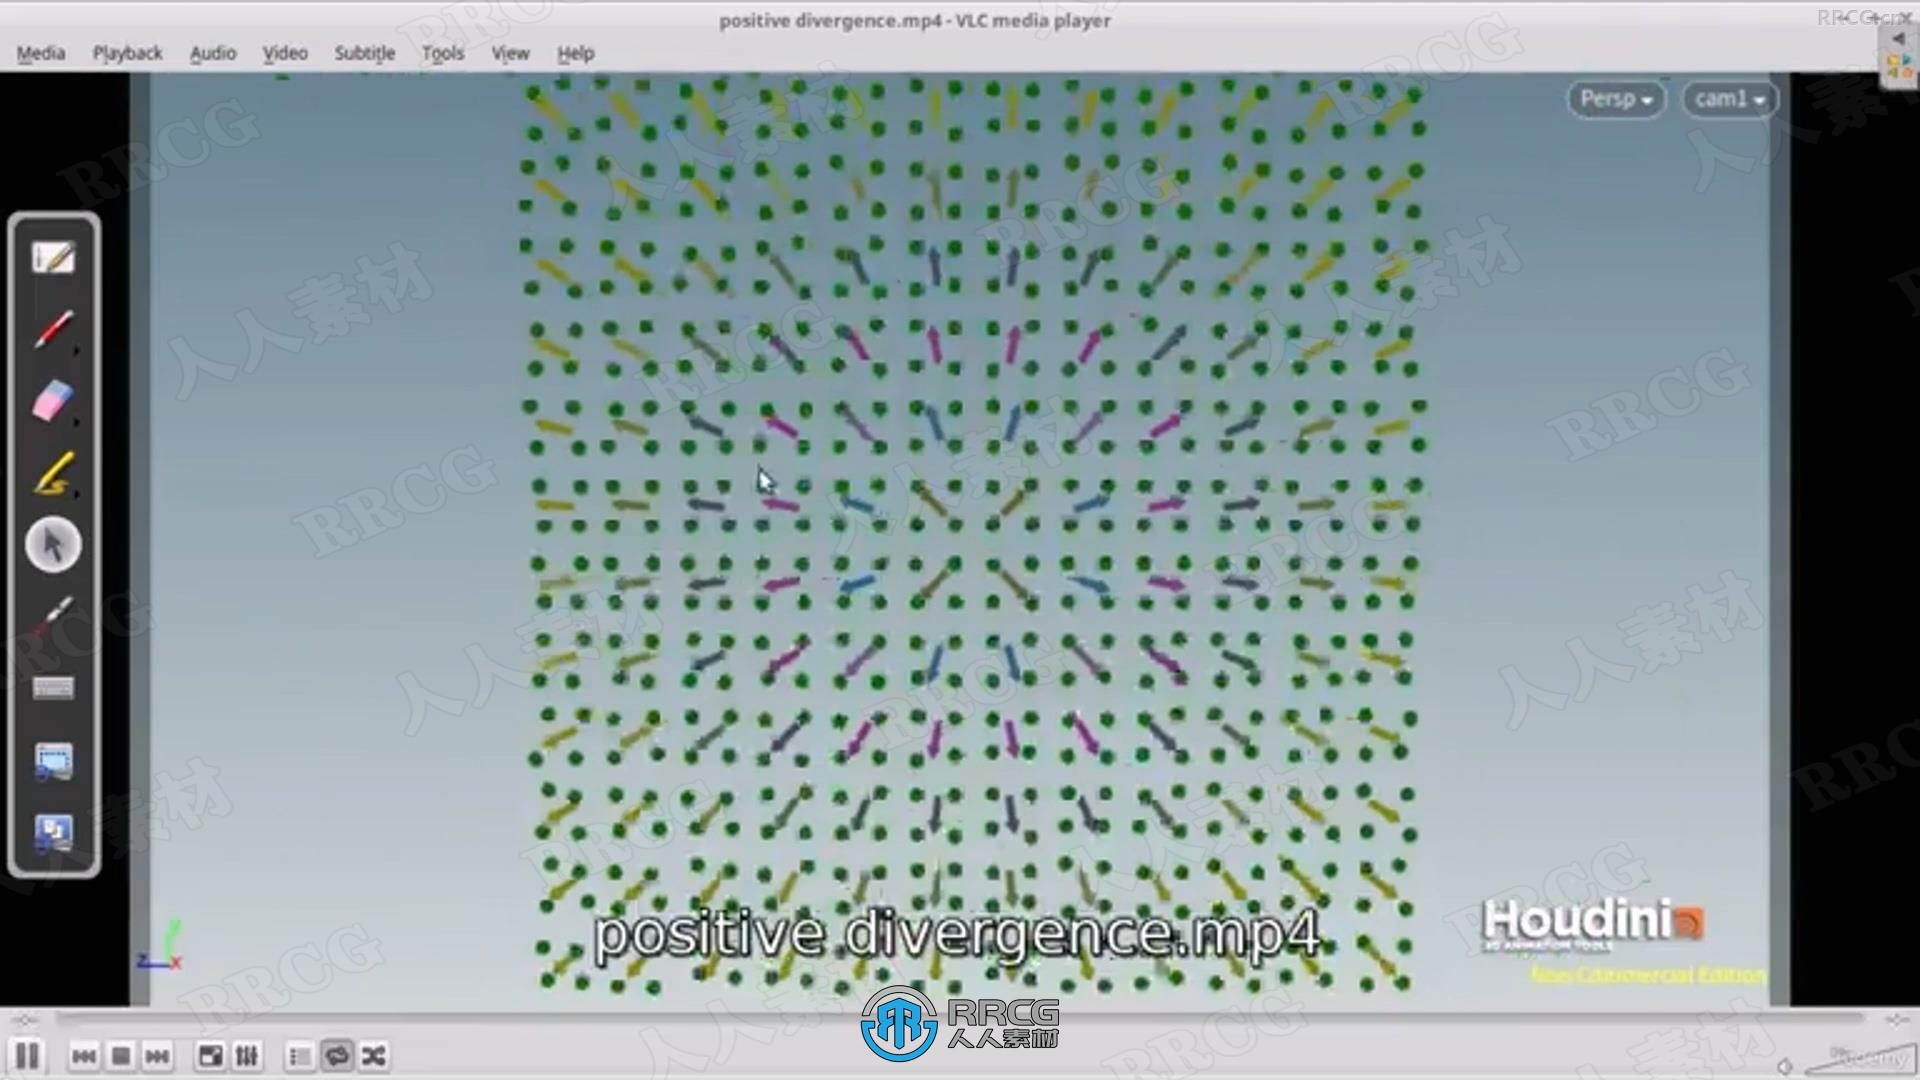Viewport: 1920px width, 1080px height.
Task: Open the Subtitle menu
Action: (365, 53)
